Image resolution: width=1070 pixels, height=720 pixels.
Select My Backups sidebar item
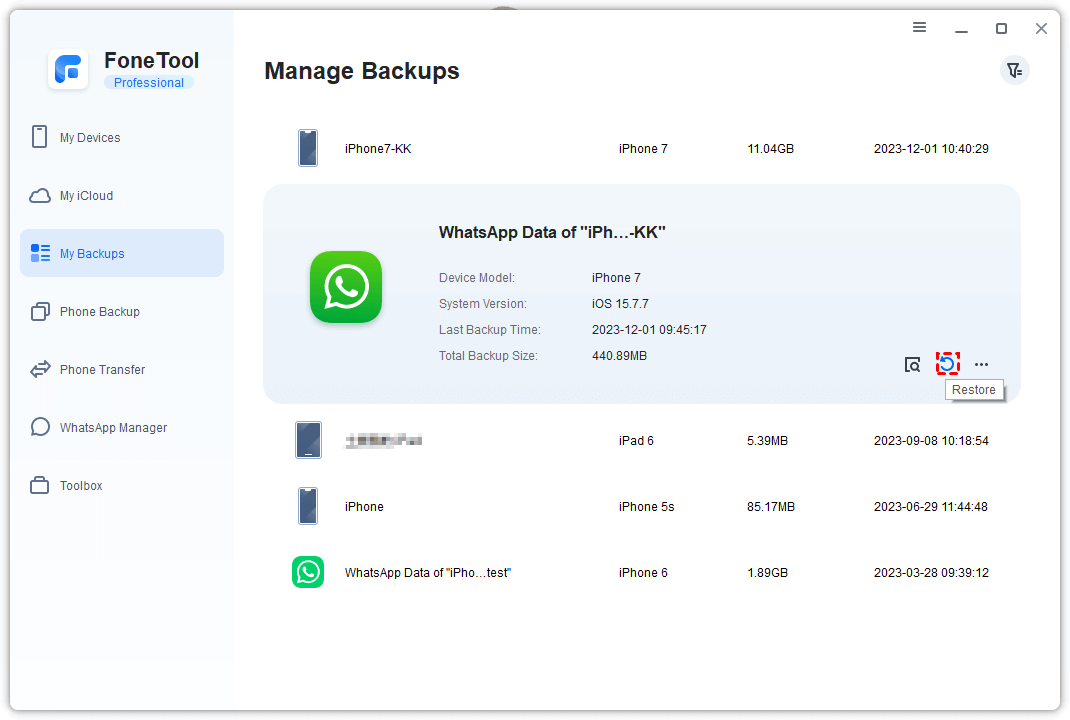[92, 254]
